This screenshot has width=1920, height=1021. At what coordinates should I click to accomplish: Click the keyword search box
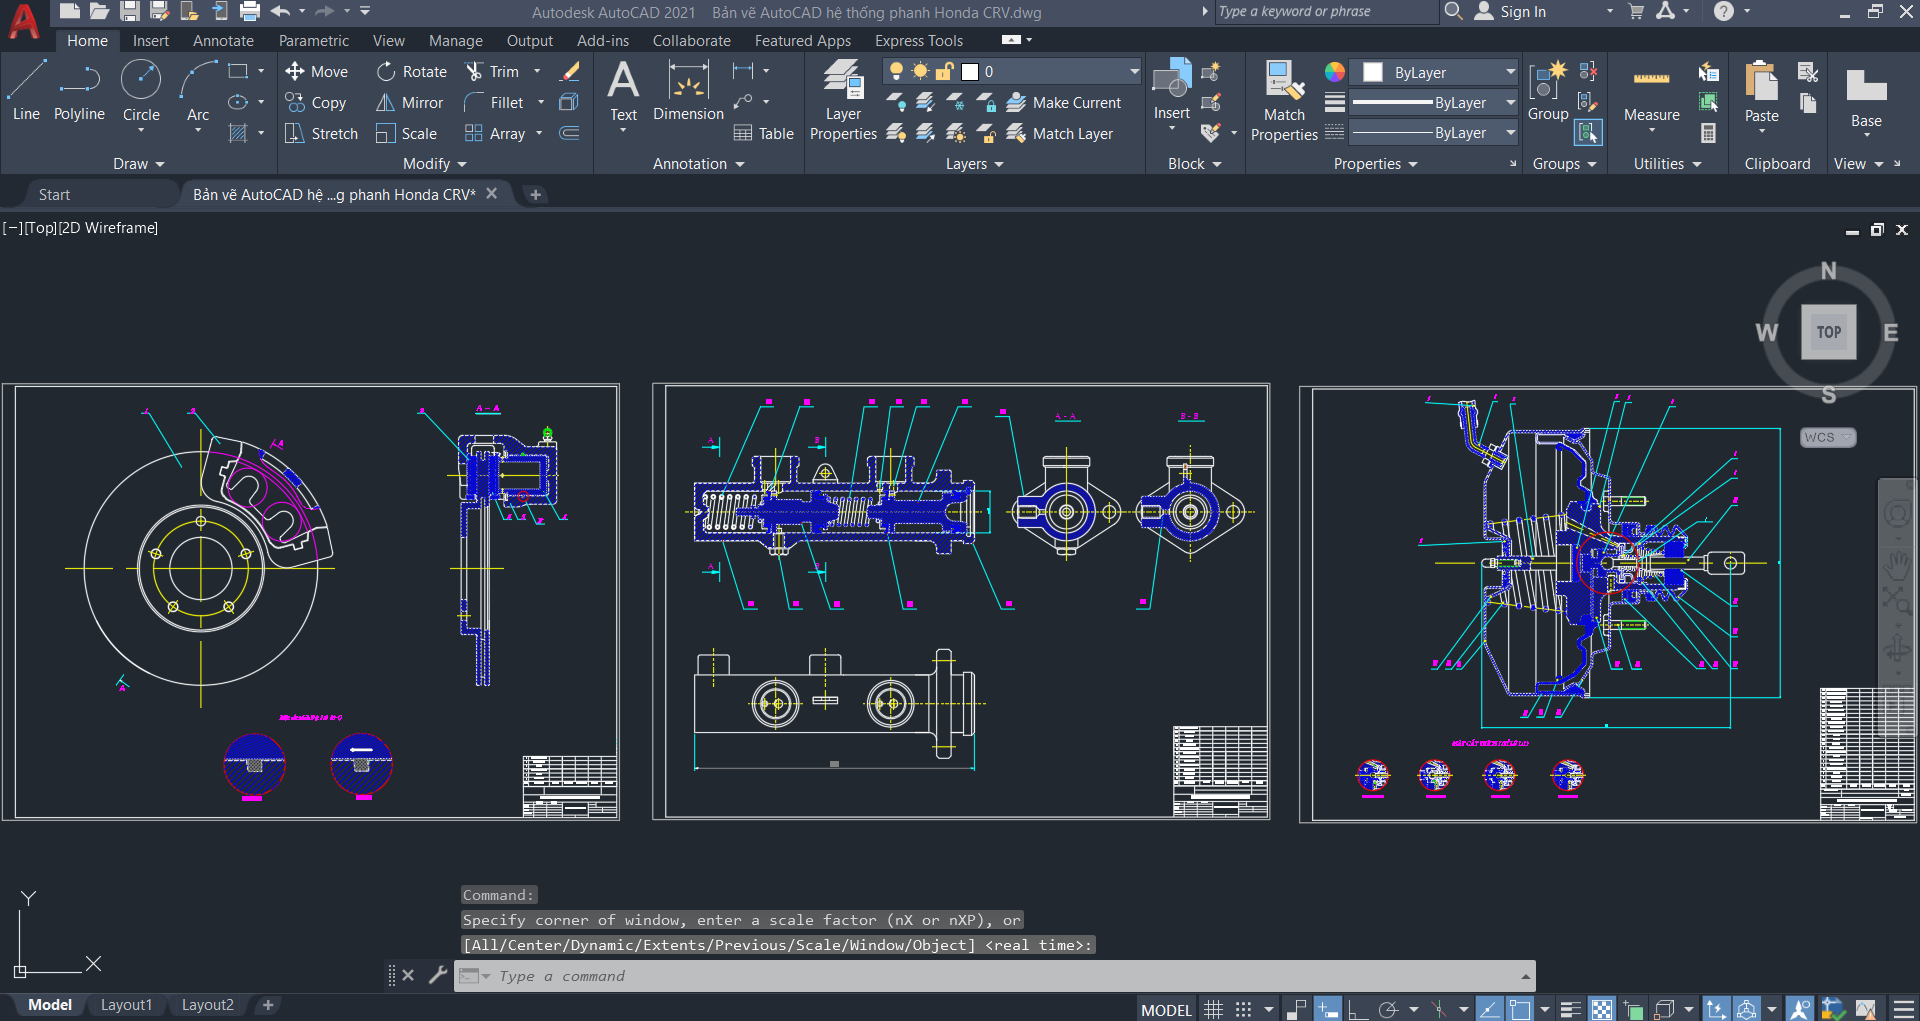(1326, 12)
